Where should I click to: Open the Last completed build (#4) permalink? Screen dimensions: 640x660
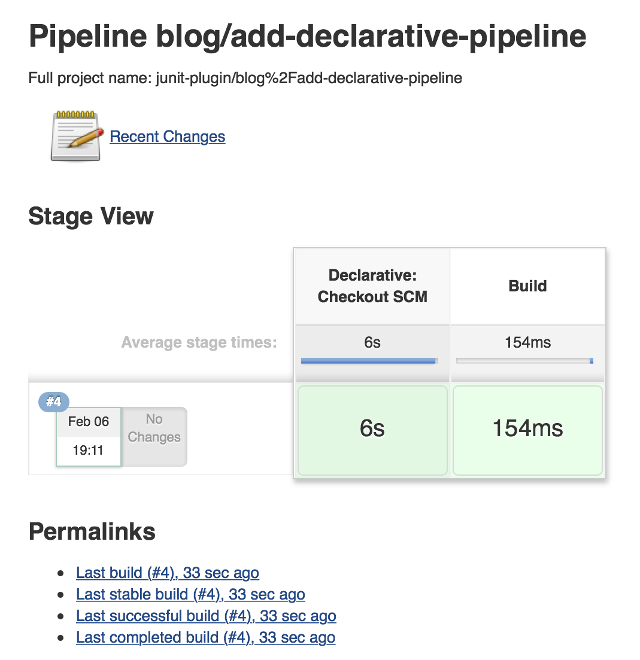click(x=205, y=637)
